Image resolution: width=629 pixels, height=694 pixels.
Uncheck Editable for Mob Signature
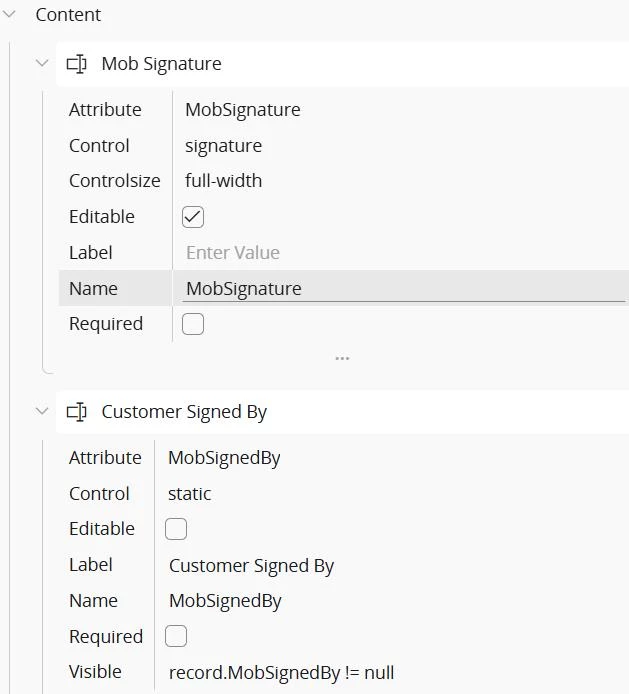click(193, 217)
